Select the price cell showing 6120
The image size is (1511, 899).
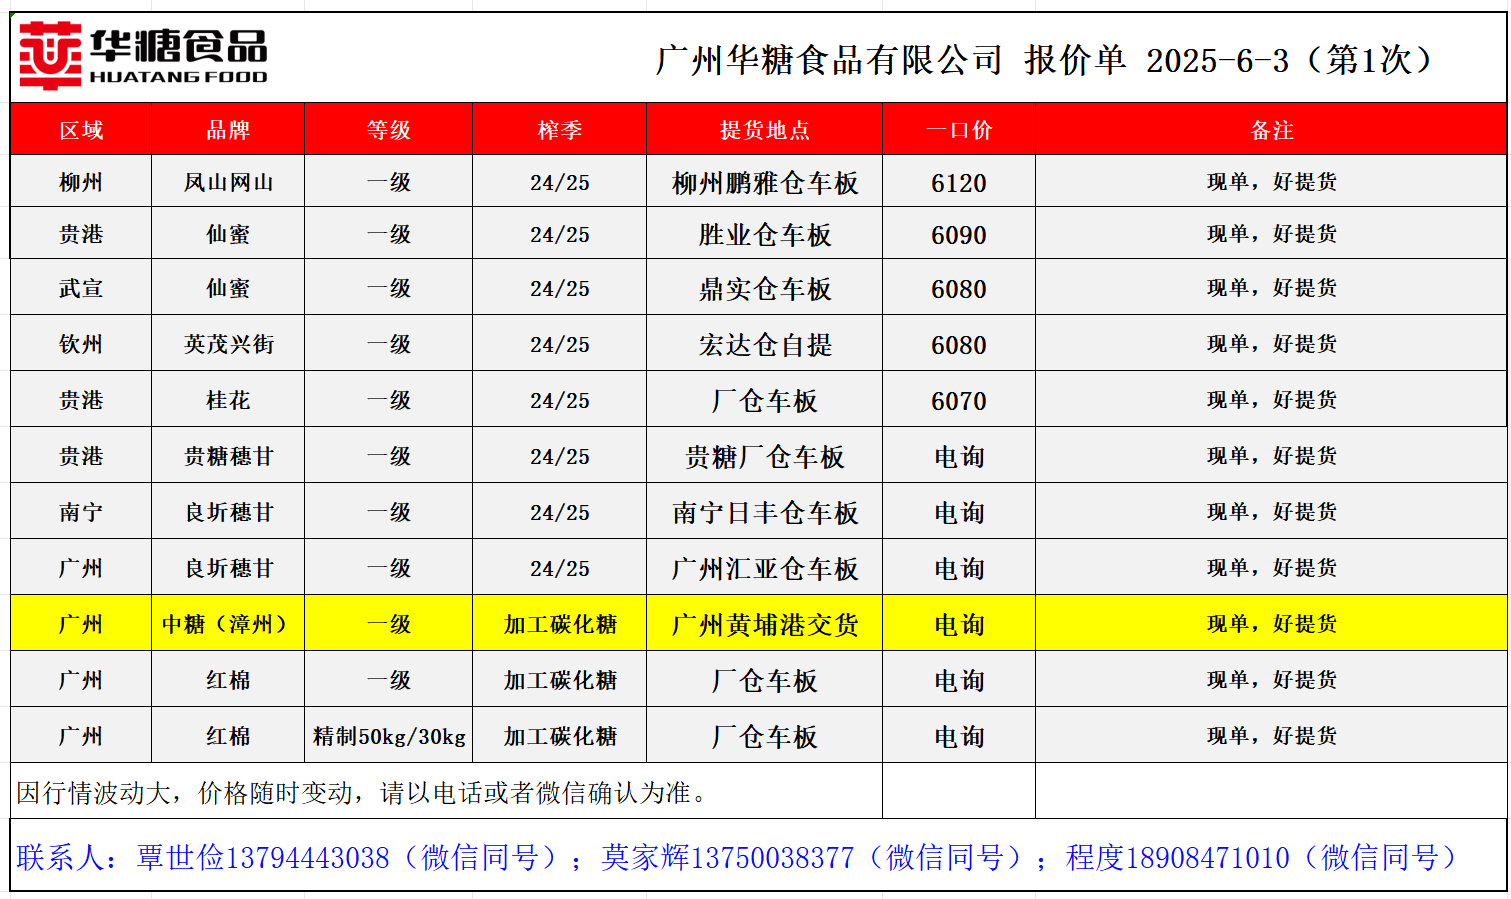(958, 183)
